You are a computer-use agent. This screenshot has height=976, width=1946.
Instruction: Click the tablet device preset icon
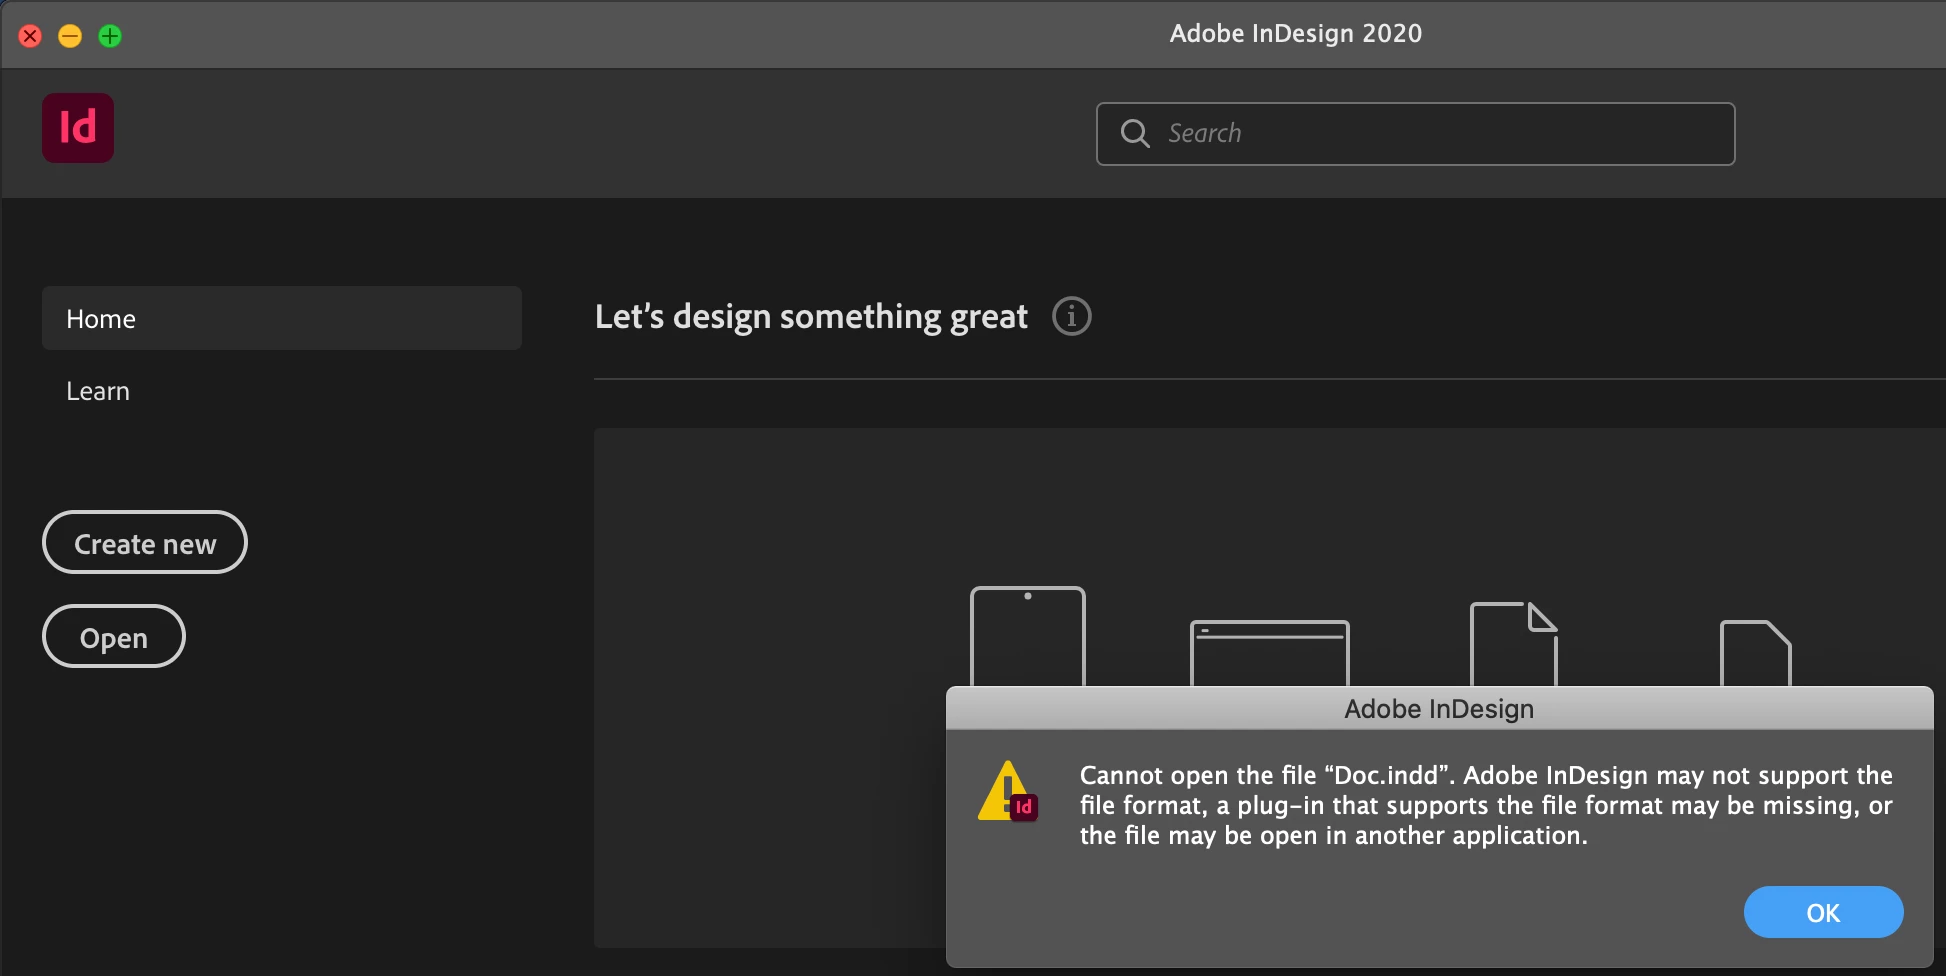click(x=1028, y=636)
